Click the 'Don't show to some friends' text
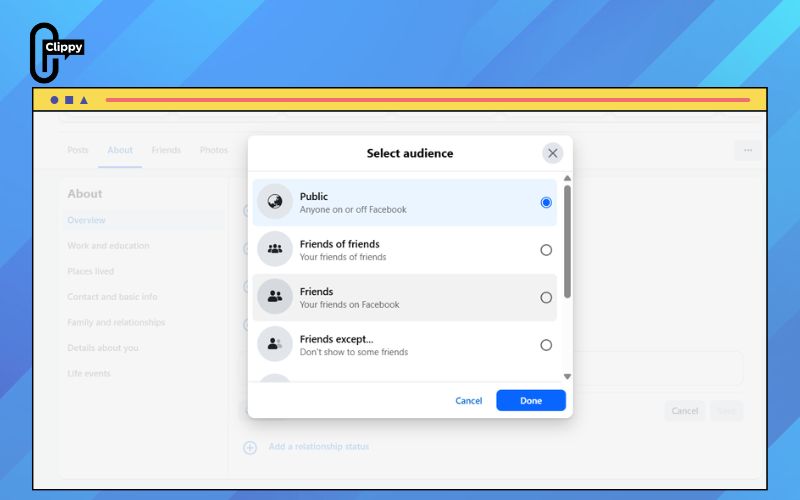800x500 pixels. [354, 352]
